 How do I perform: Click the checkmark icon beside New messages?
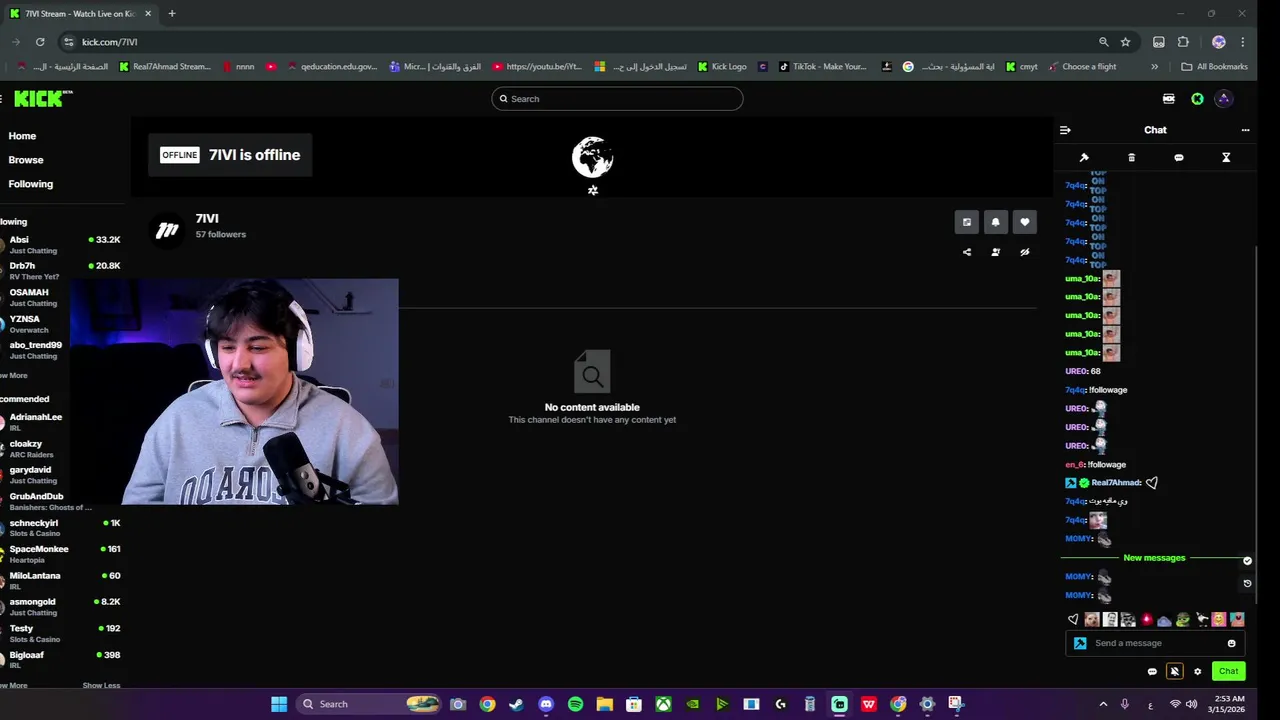(1247, 560)
